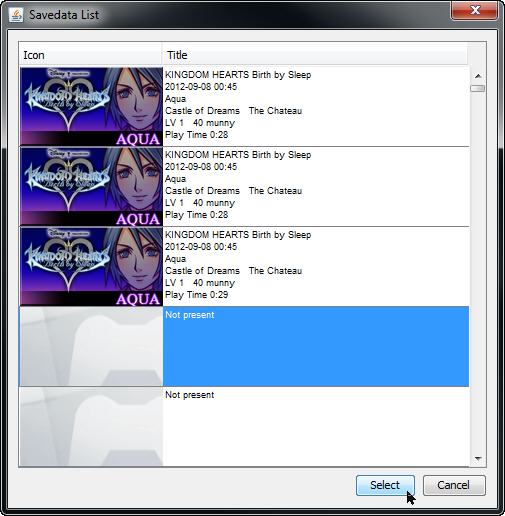
Task: Click the Icon column header
Action: pos(91,55)
